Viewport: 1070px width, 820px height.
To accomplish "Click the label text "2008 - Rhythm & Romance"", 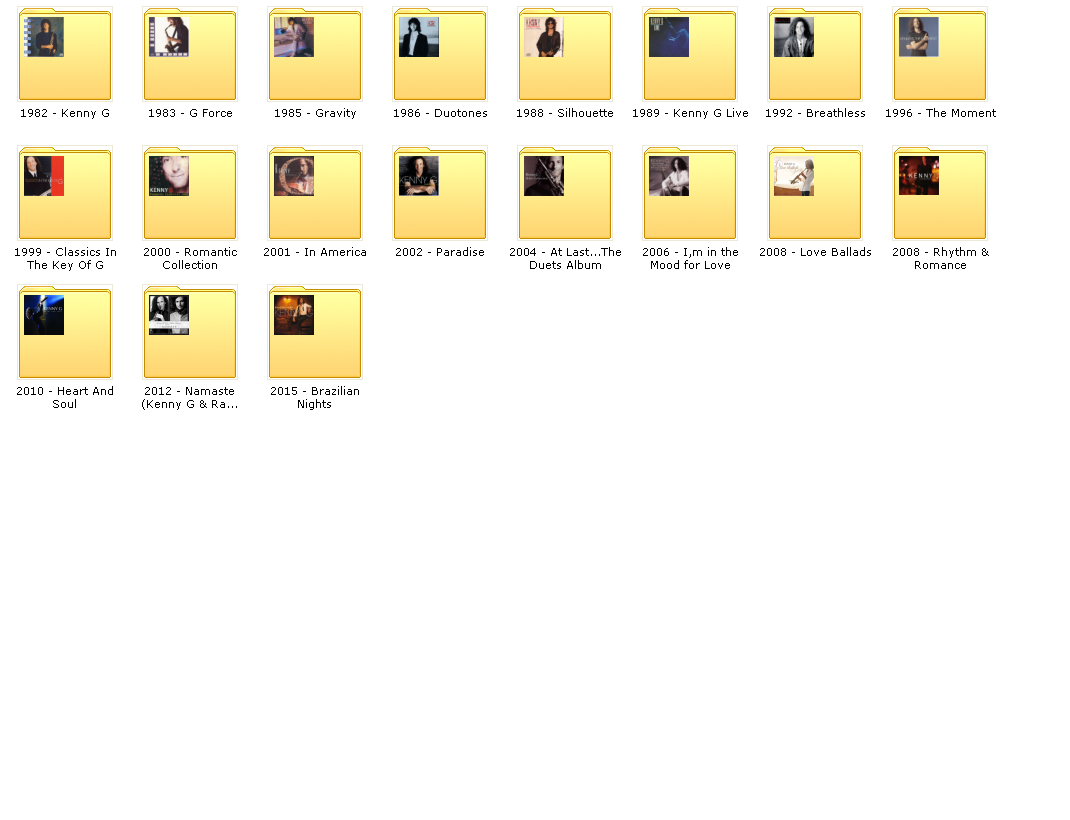I will pos(940,259).
